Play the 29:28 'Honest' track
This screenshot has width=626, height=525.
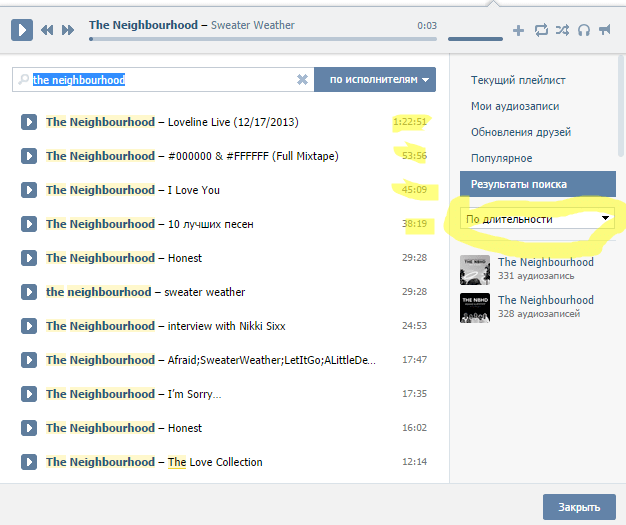pos(29,258)
